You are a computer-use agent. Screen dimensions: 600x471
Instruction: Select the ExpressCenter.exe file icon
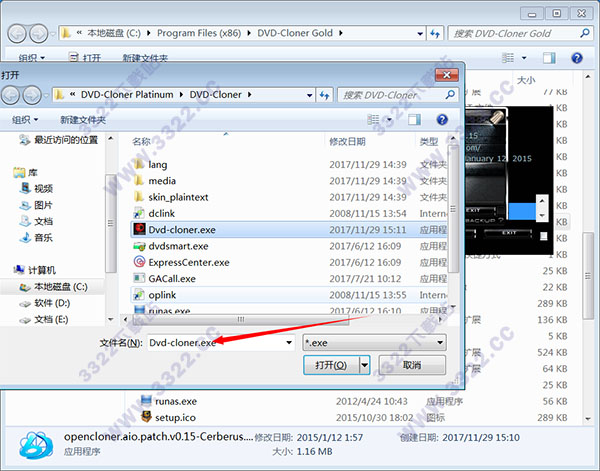click(x=139, y=262)
